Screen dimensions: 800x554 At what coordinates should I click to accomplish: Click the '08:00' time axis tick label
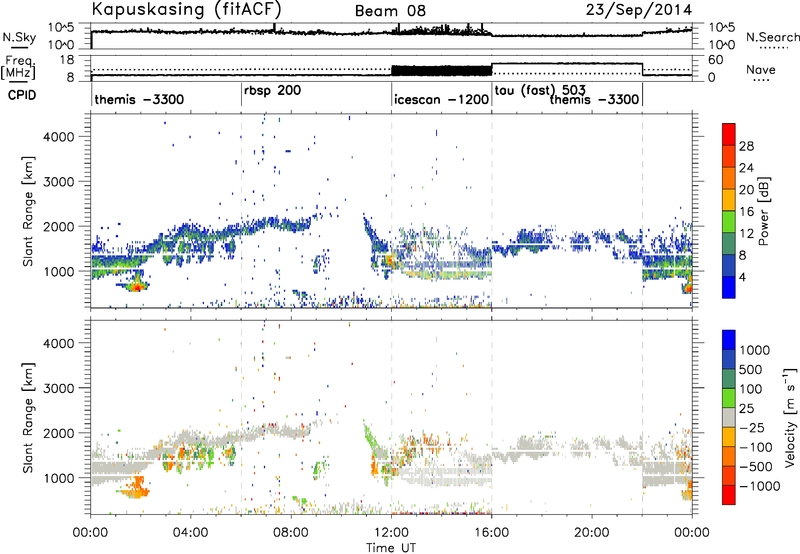291,533
